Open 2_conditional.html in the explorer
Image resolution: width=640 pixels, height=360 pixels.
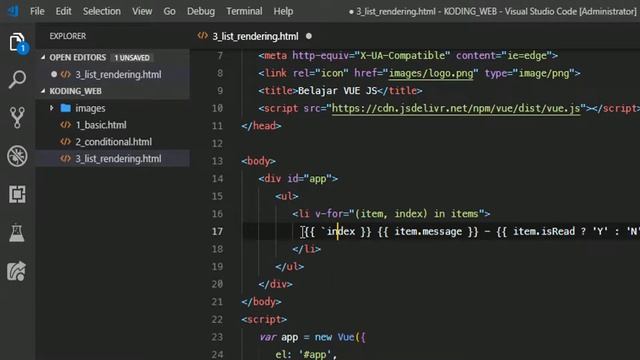(113, 142)
